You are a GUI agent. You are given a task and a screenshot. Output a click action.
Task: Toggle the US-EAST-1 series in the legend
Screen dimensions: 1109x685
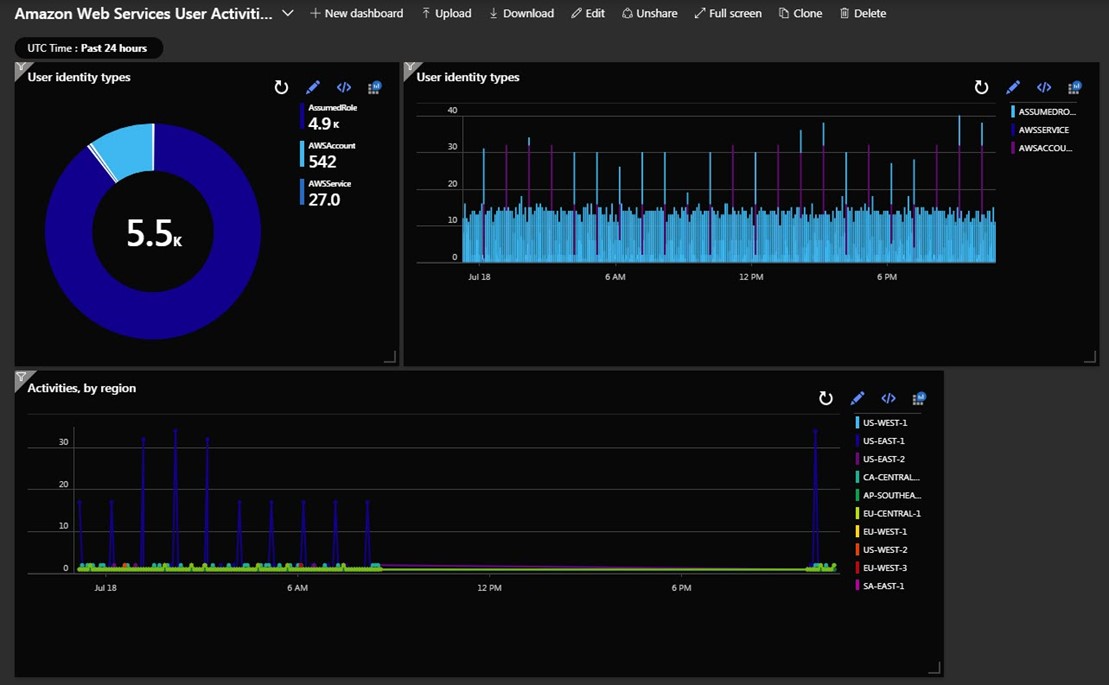pos(884,441)
